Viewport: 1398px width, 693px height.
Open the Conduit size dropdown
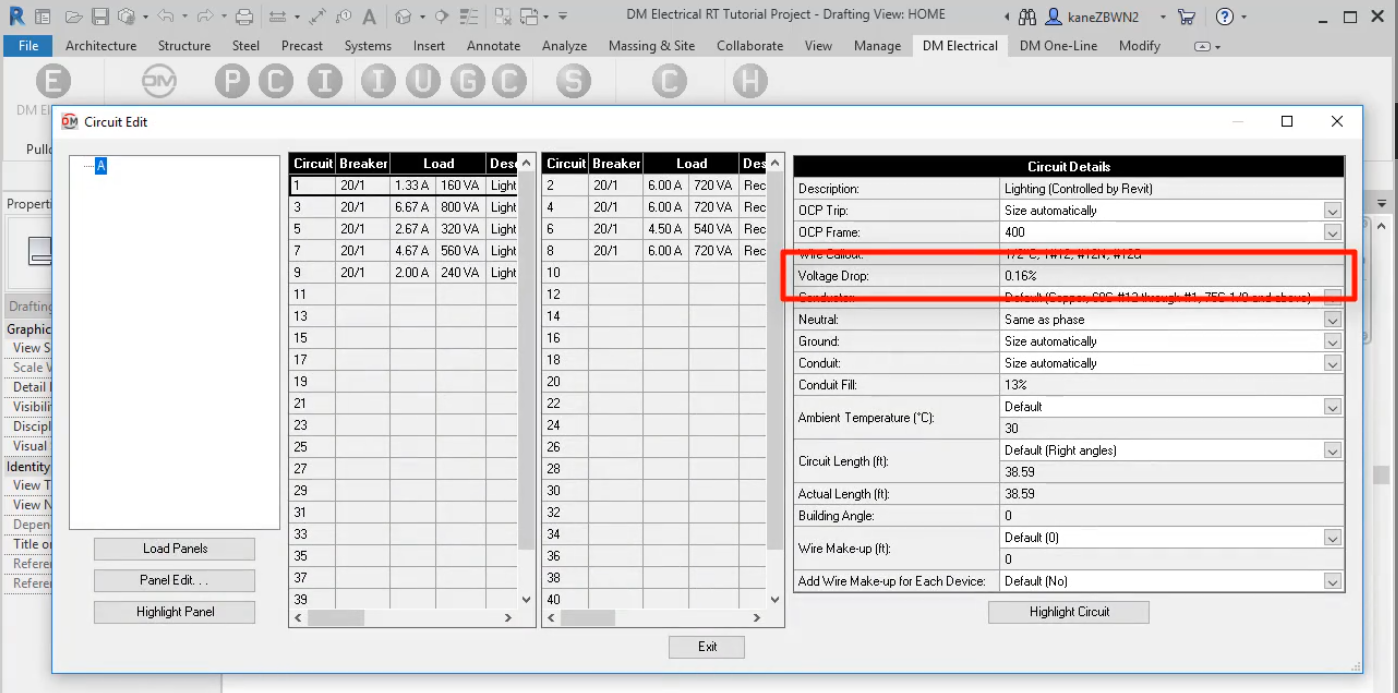pyautogui.click(x=1332, y=364)
